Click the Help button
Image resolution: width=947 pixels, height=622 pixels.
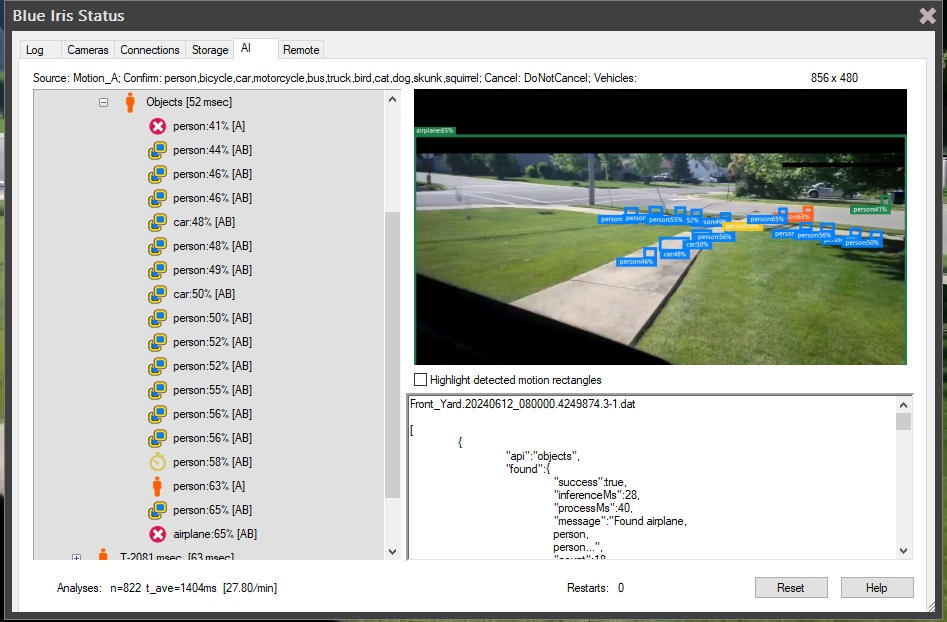click(x=877, y=588)
